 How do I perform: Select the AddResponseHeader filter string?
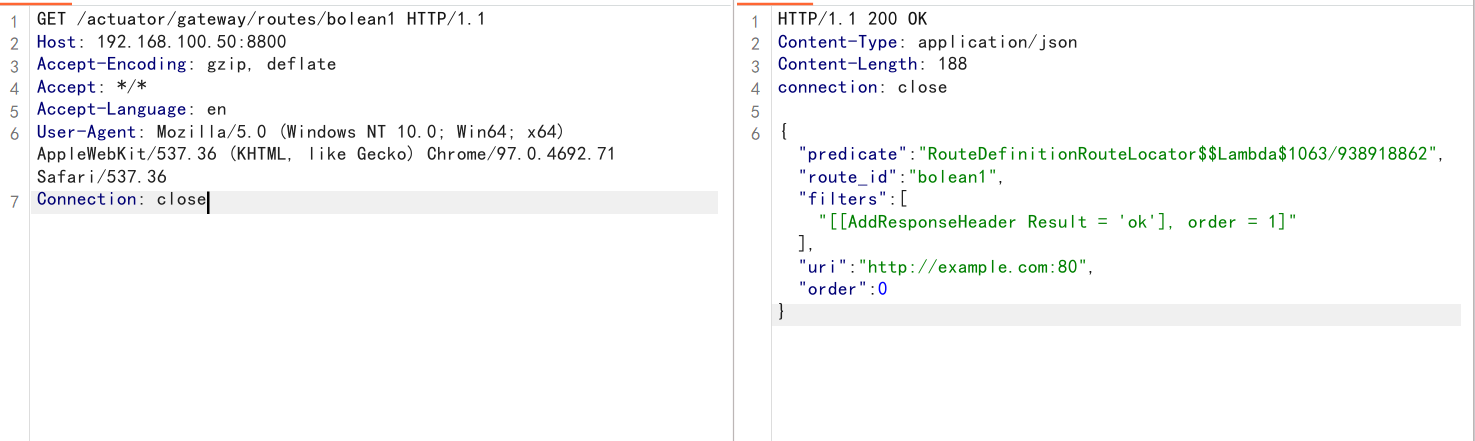[x=1057, y=222]
